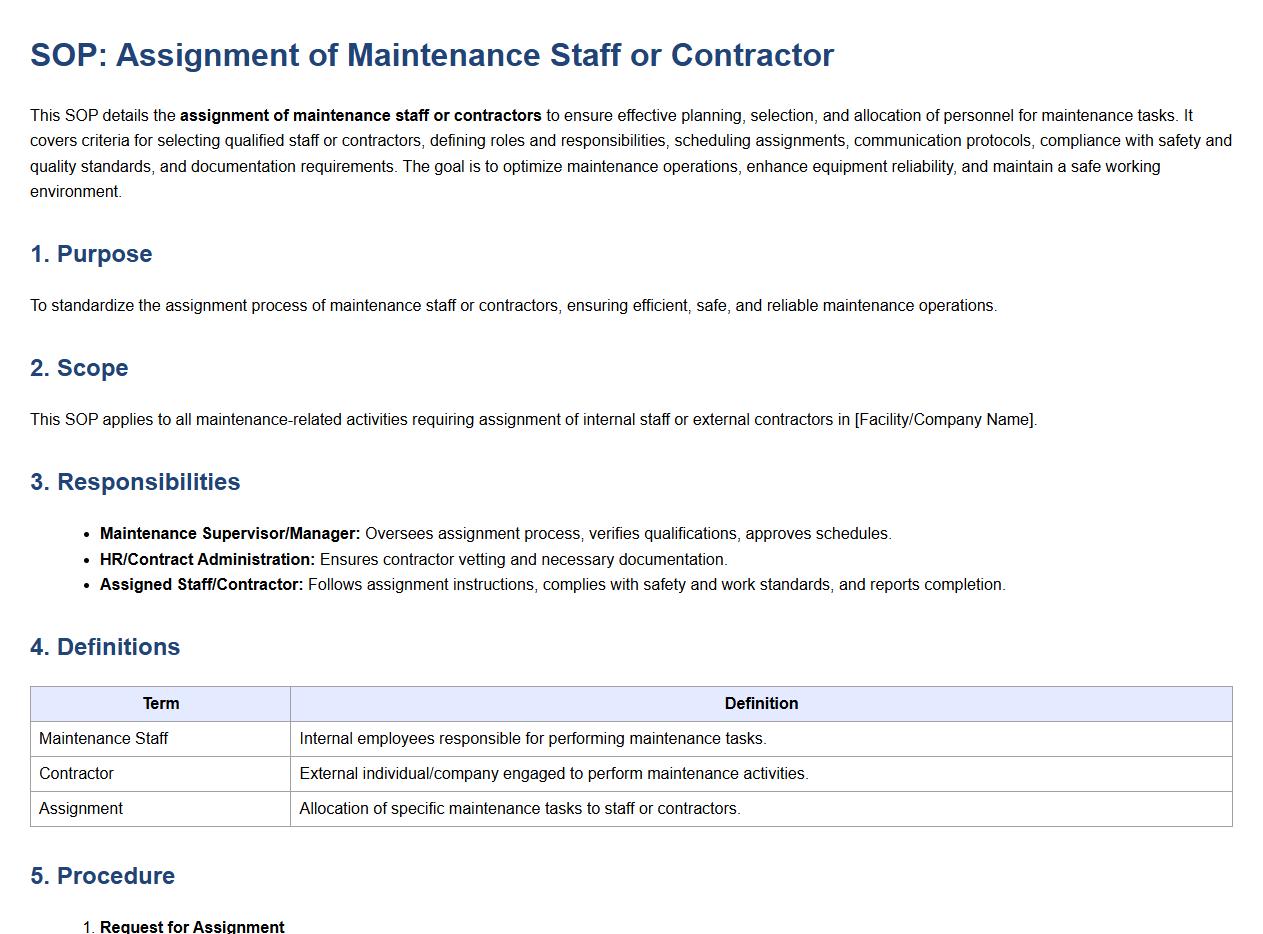Screen dimensions: 1263x934
Task: Click the 'Assigned Staff/Contractor:' bullet label
Action: click(201, 585)
